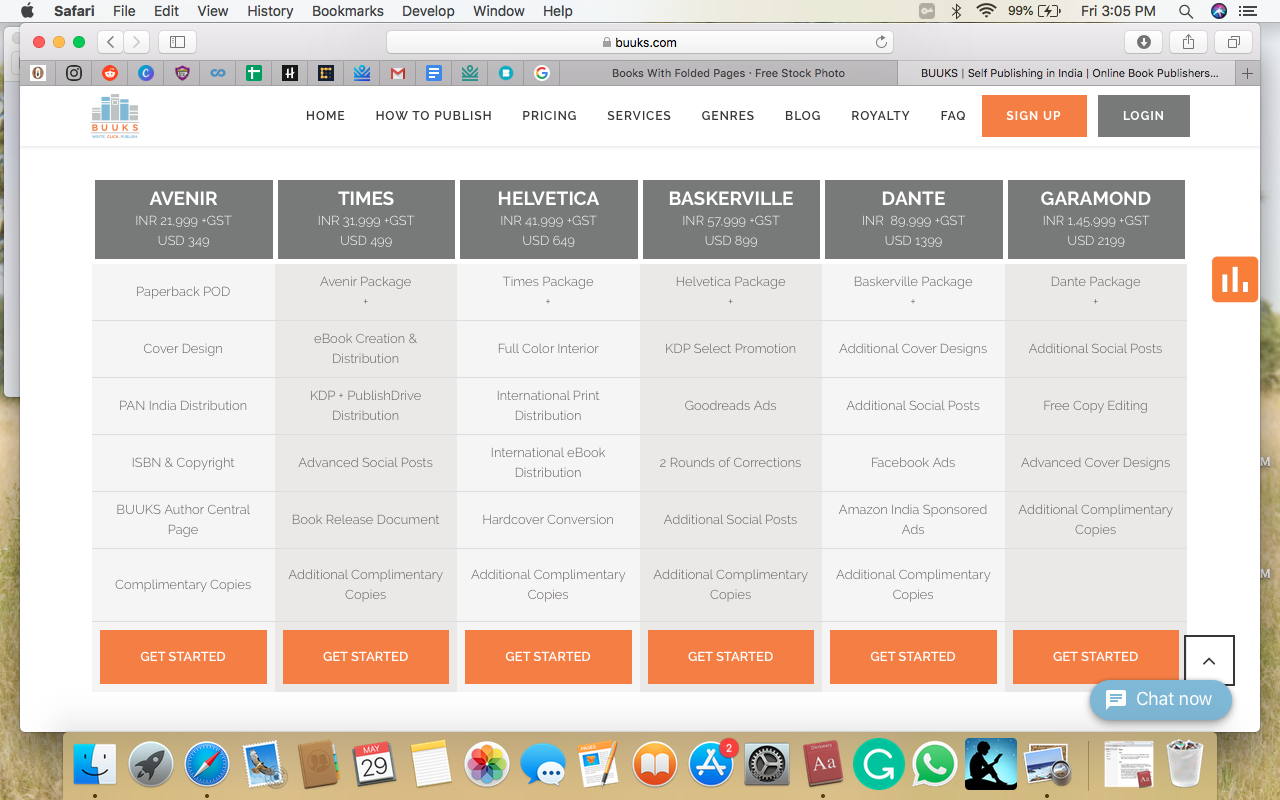
Task: Click the buuks.com address bar
Action: pos(640,42)
